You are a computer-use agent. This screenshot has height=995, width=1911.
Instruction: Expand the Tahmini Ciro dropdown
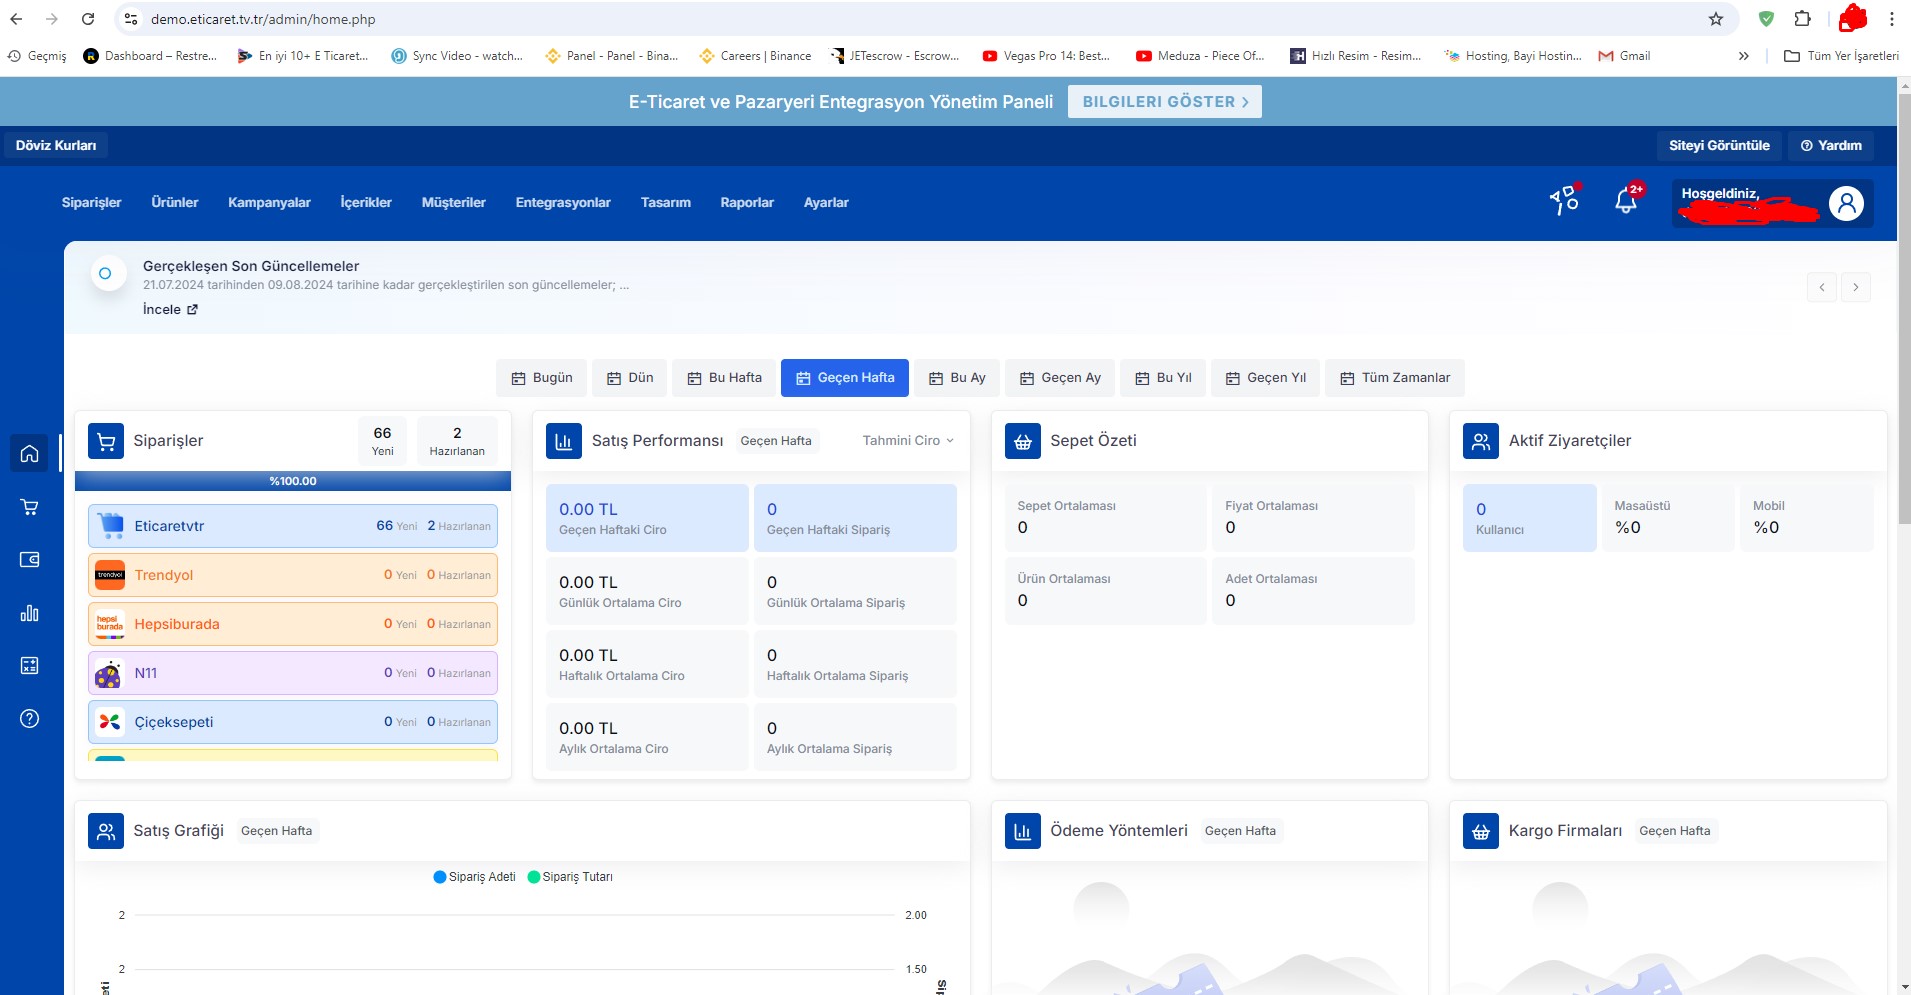point(908,441)
